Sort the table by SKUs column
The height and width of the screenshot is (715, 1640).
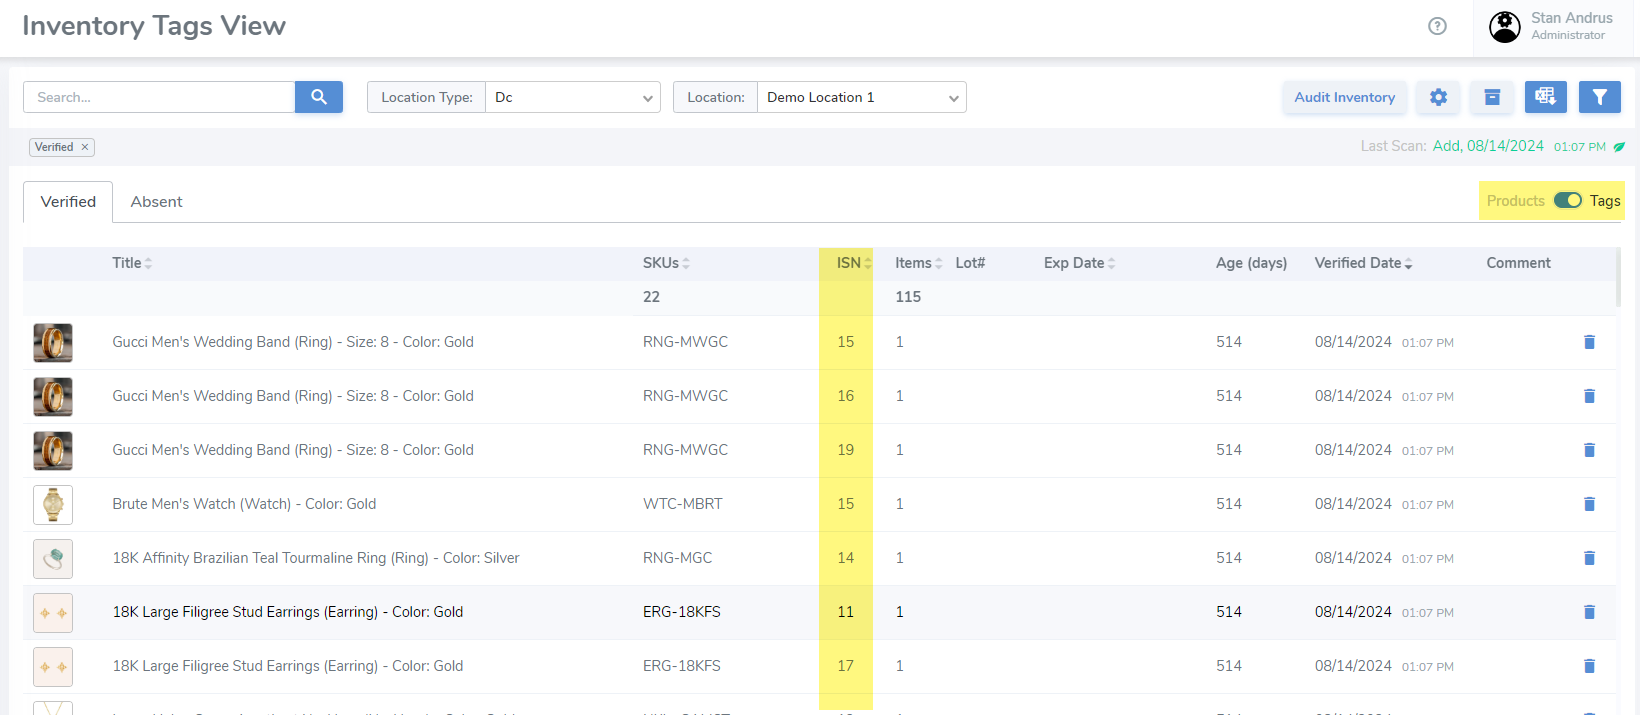tap(666, 263)
